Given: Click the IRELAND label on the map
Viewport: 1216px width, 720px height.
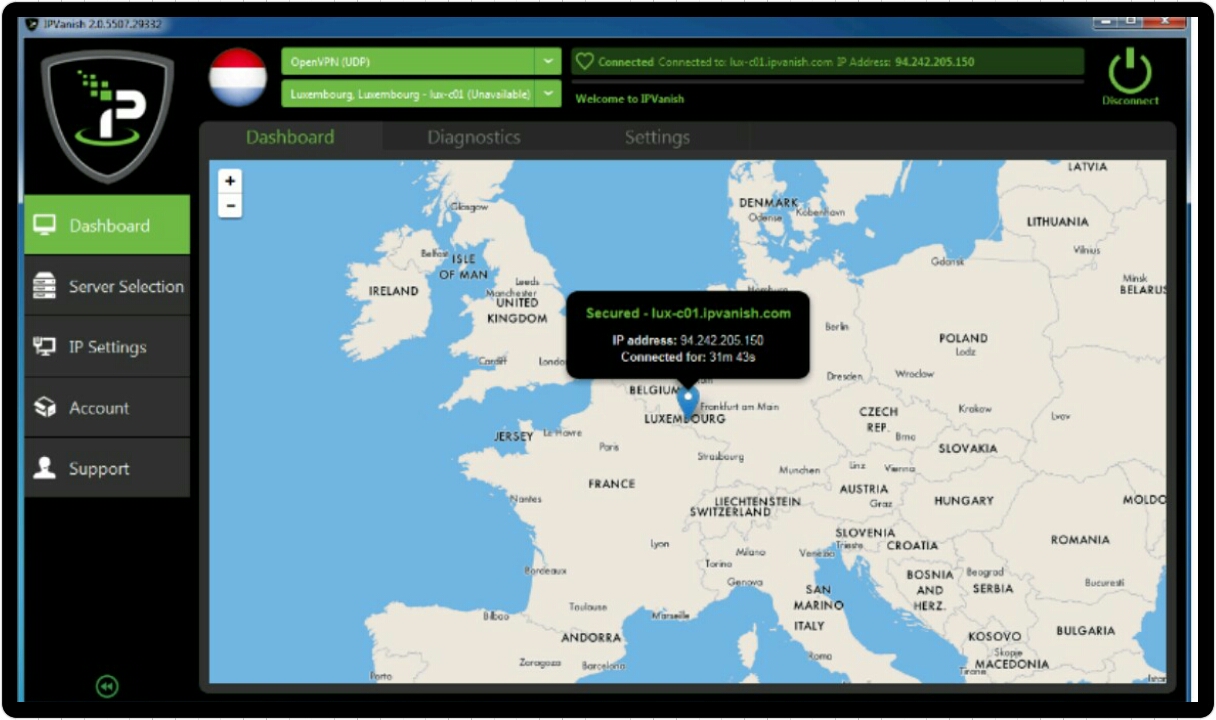Looking at the screenshot, I should tap(394, 291).
